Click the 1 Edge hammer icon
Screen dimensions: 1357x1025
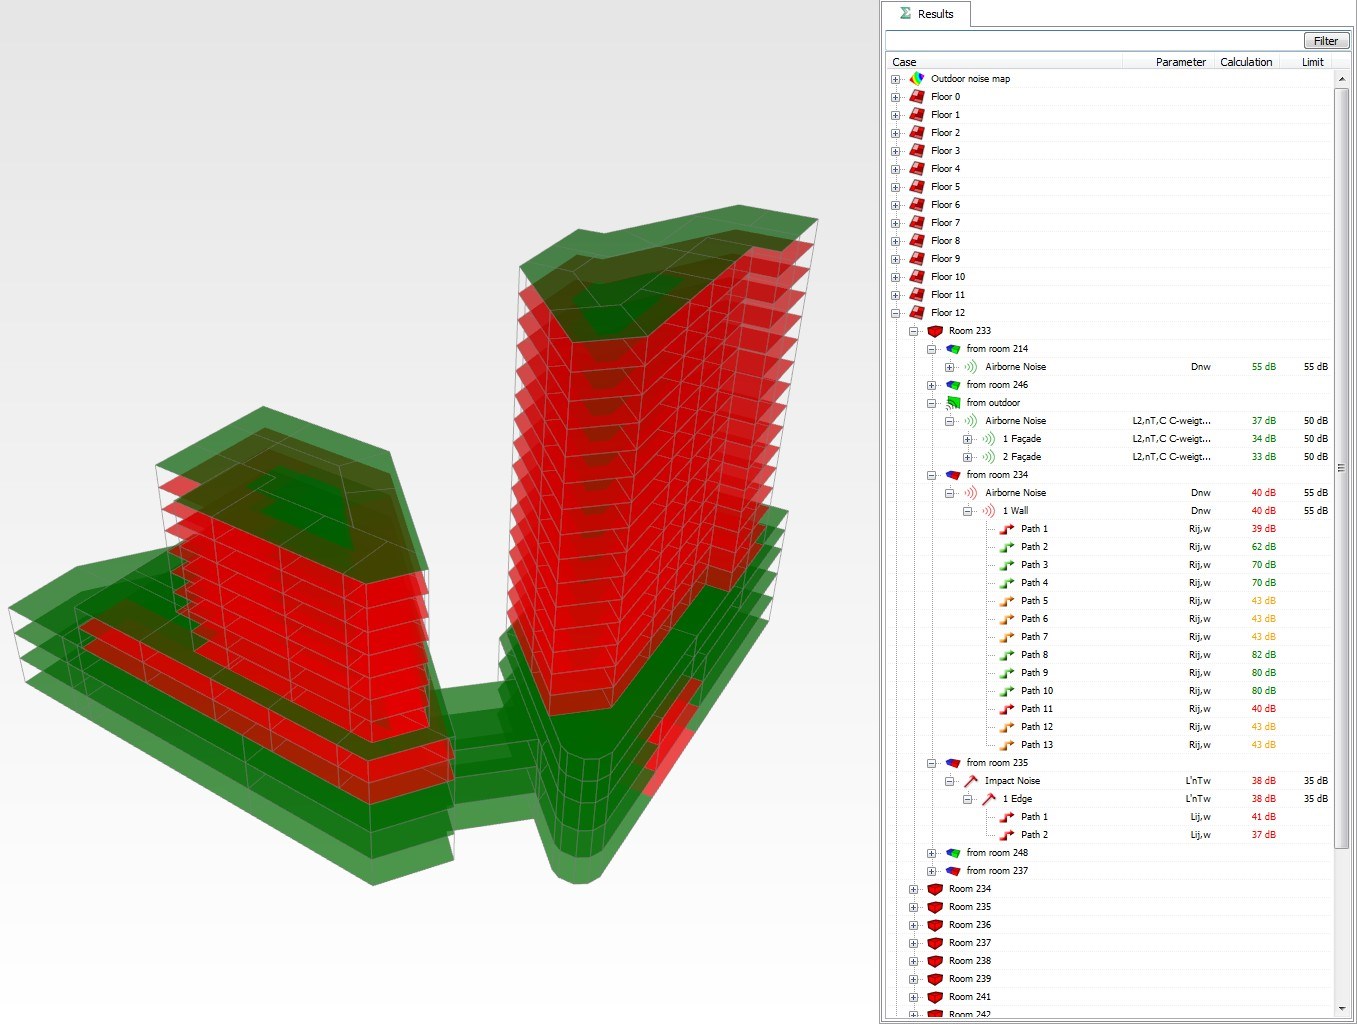pos(988,799)
